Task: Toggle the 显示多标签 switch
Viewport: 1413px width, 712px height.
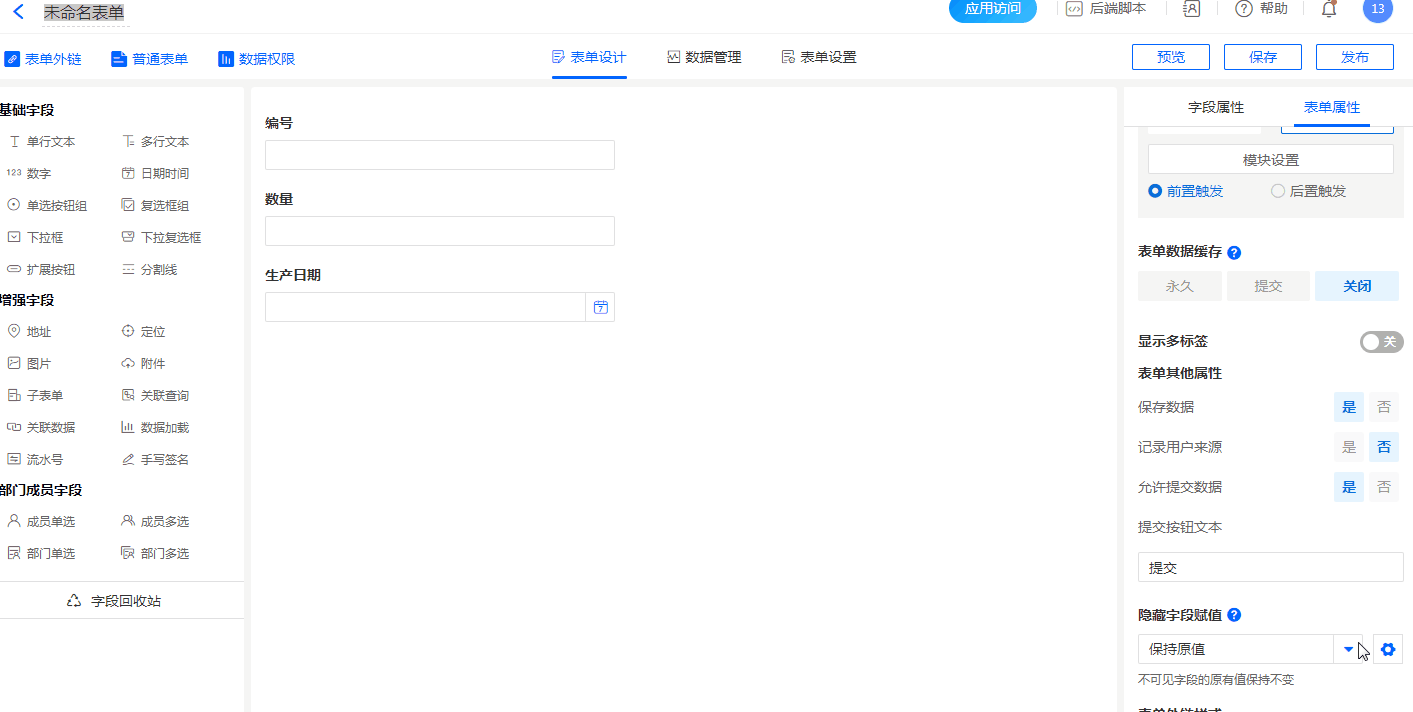Action: tap(1381, 342)
